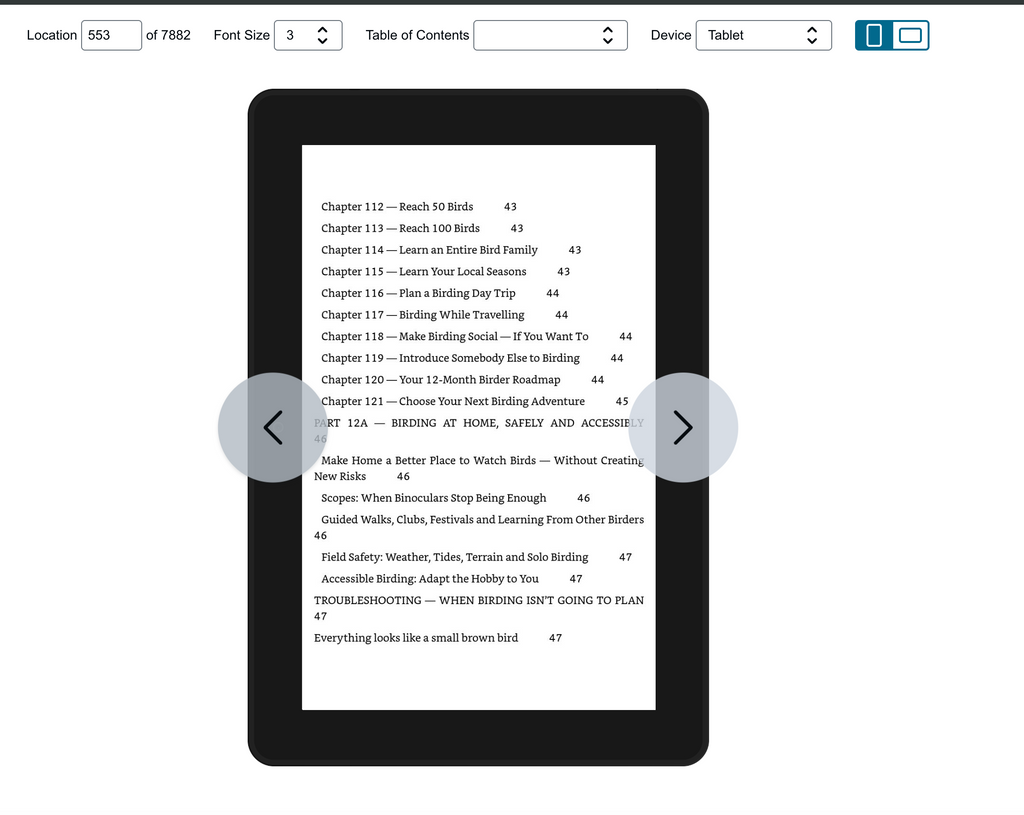Image resolution: width=1024 pixels, height=815 pixels.
Task: Switch to landscape orientation
Action: point(910,35)
